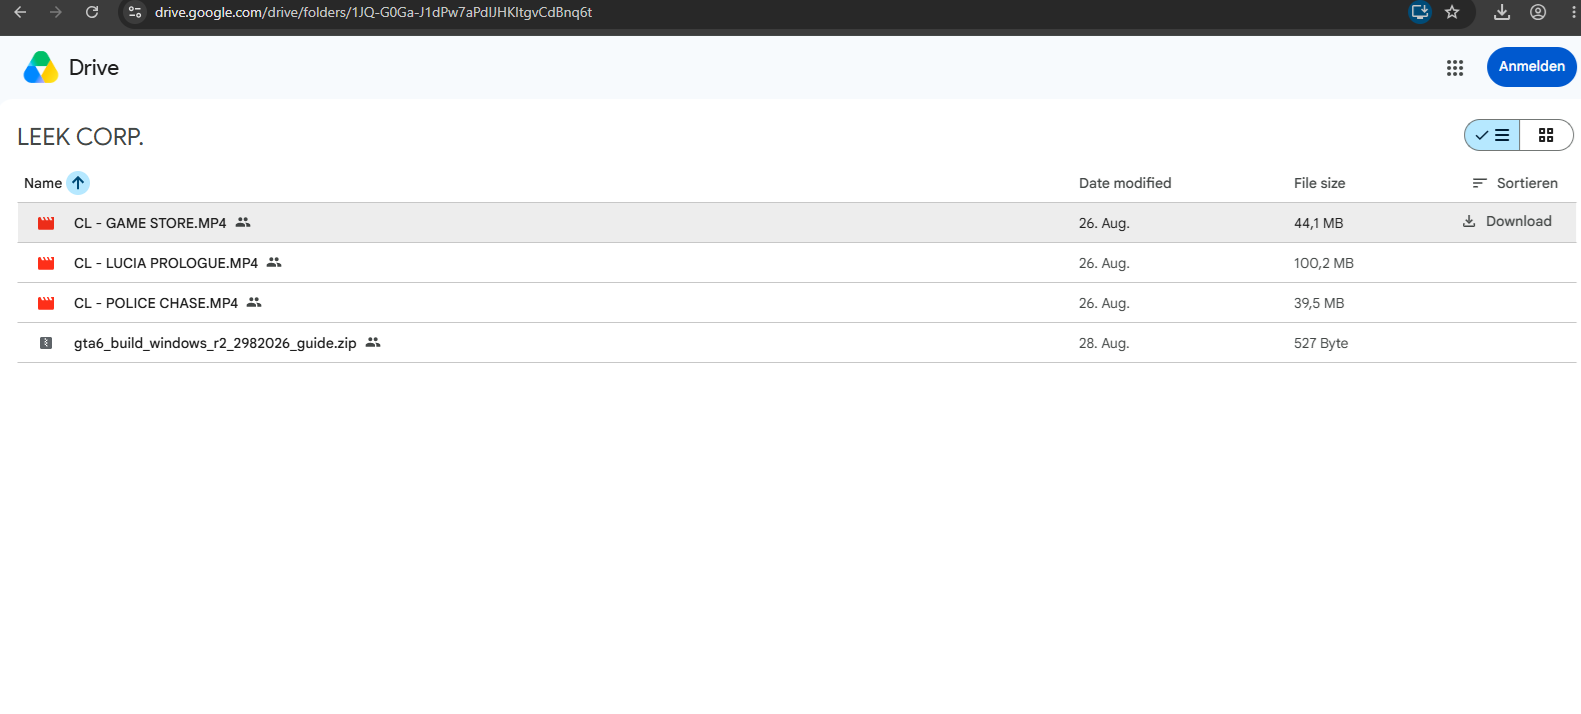Click the shared icon next to CL - GAME STORE.MP4
The width and height of the screenshot is (1581, 714).
coord(243,222)
